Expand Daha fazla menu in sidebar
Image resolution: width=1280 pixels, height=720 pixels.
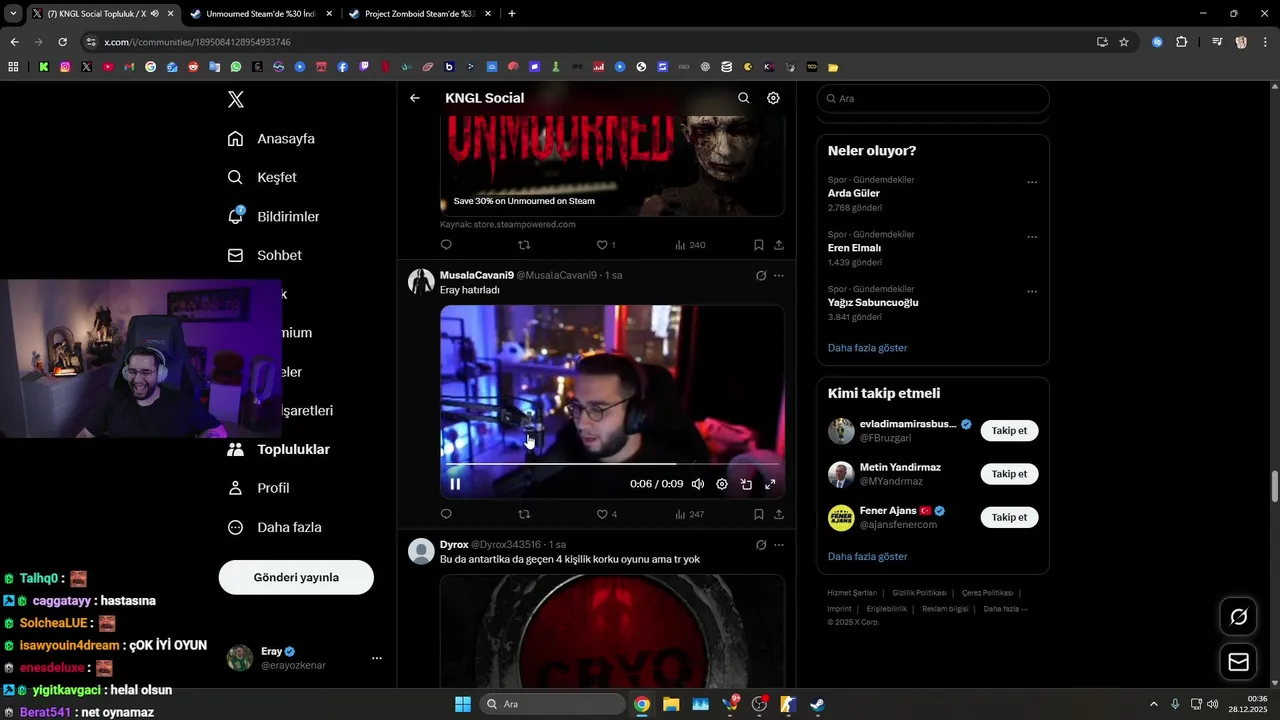[x=274, y=527]
